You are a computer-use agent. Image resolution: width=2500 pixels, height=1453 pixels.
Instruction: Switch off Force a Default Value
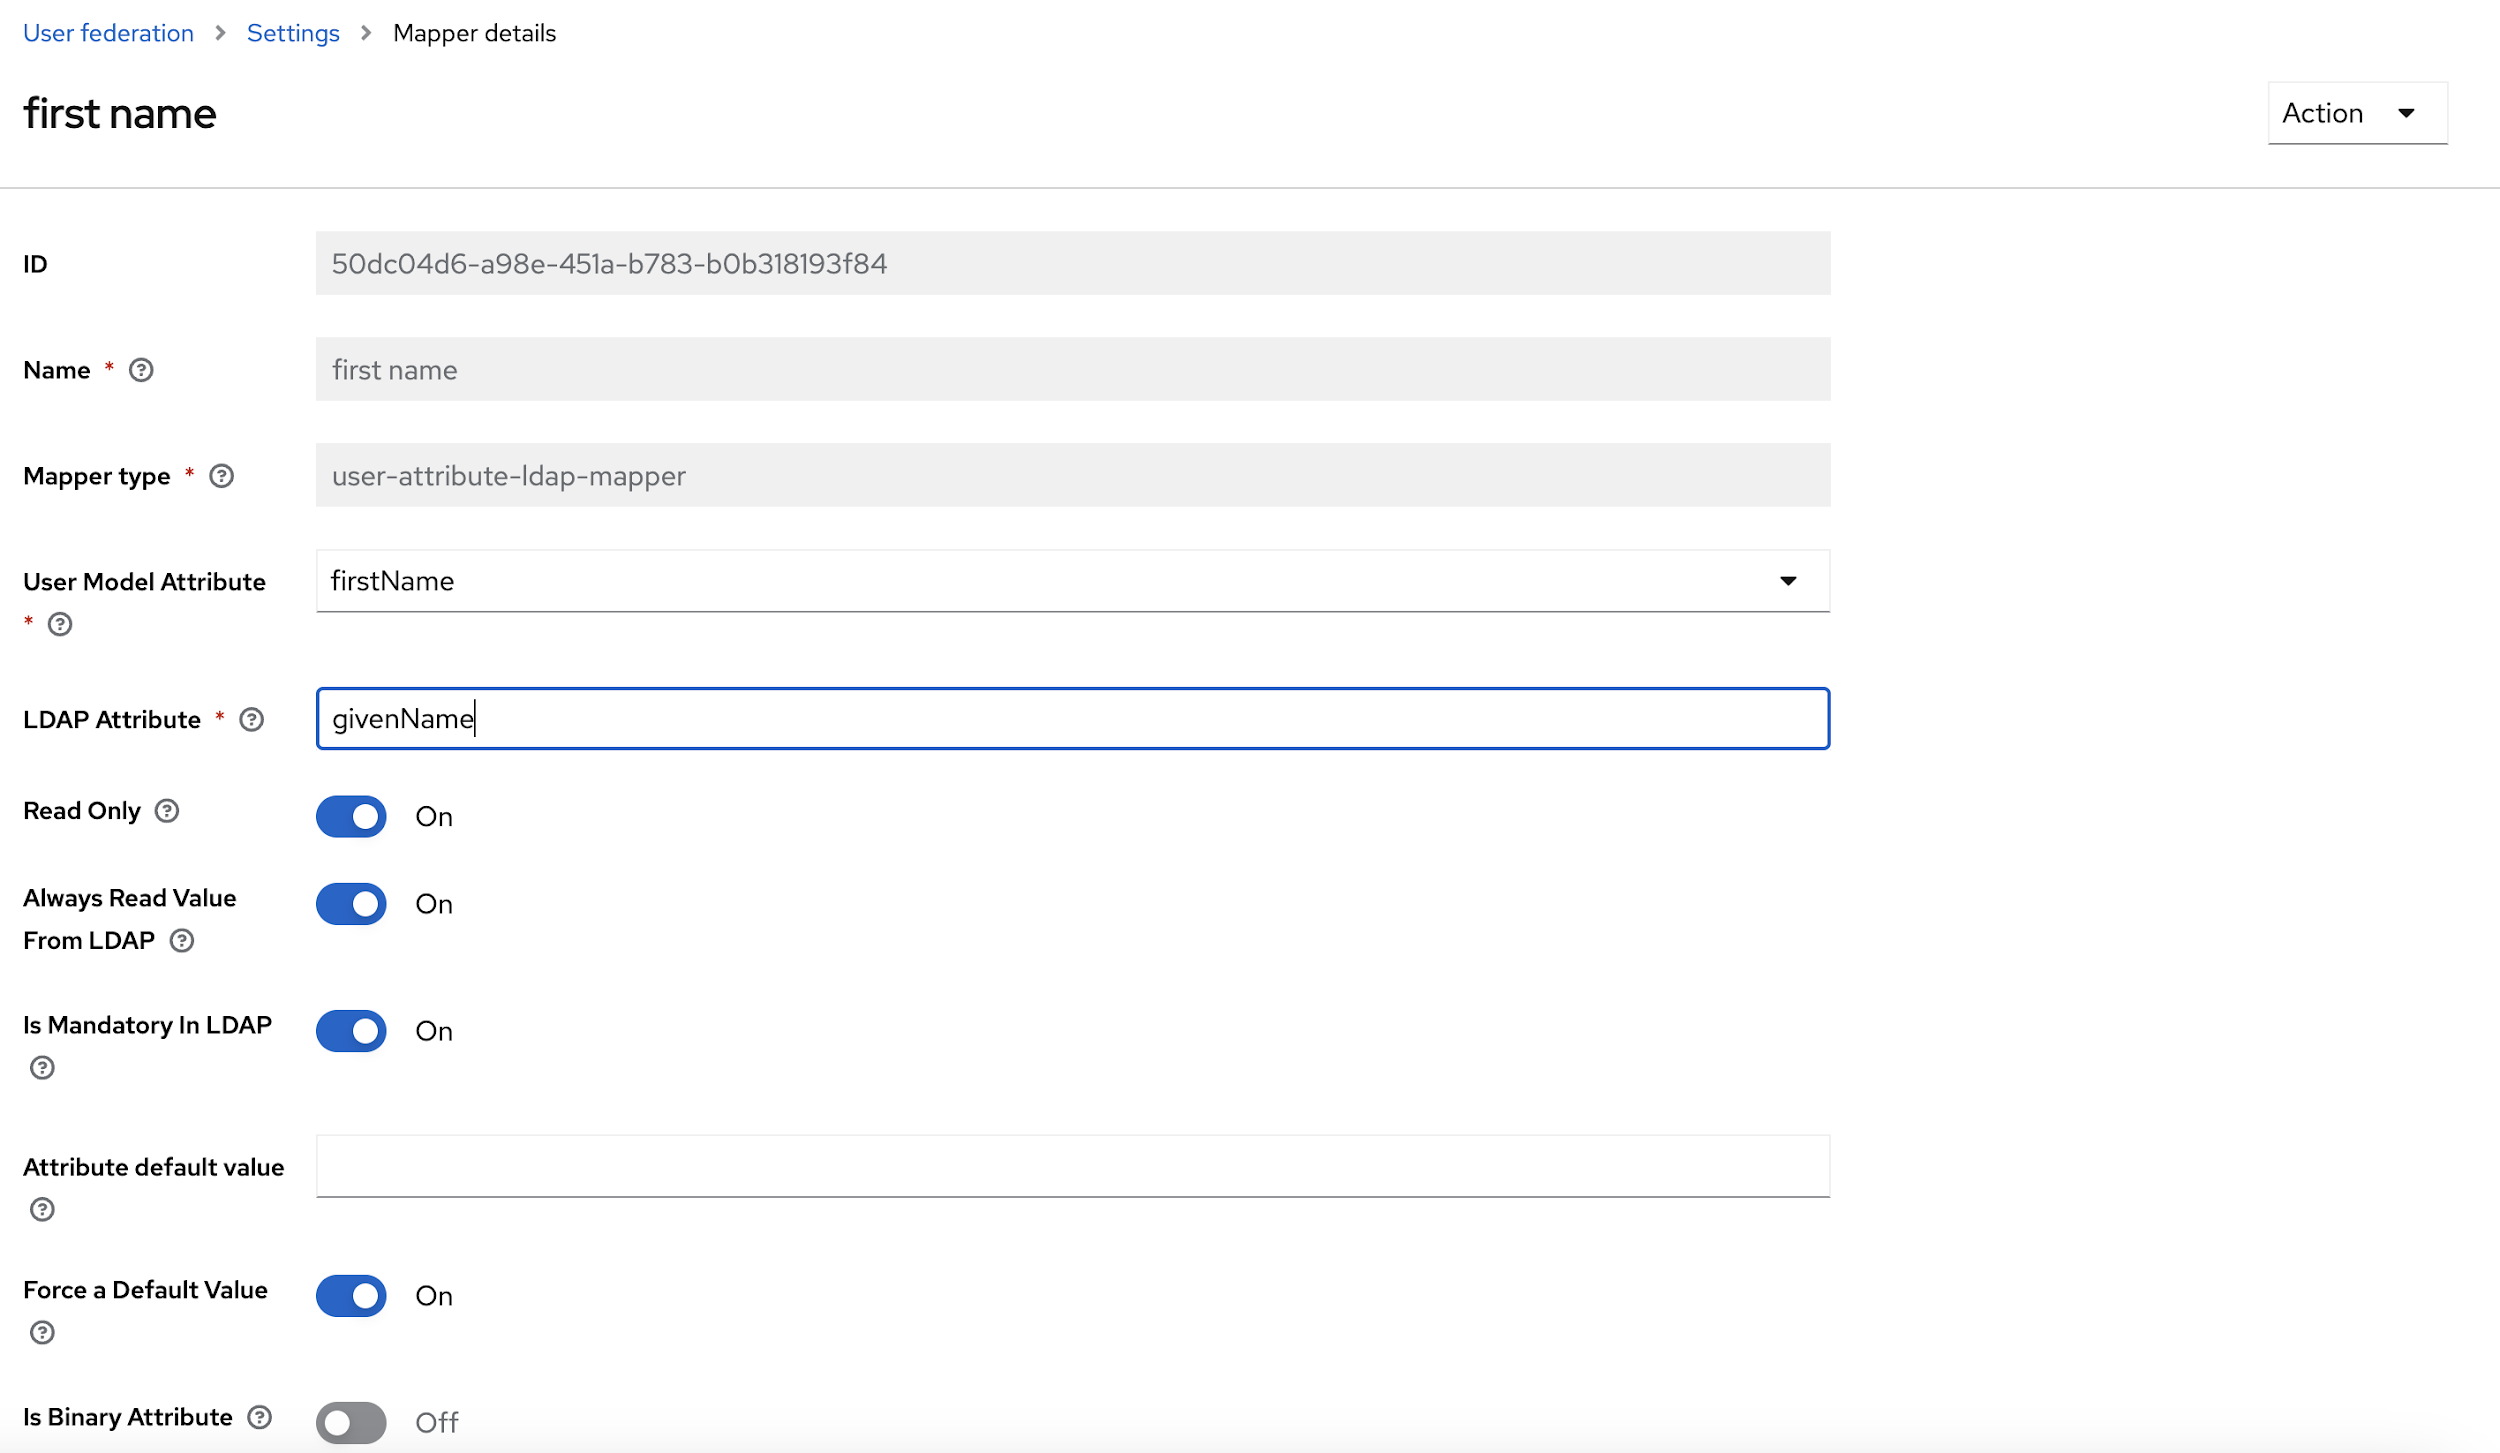351,1295
